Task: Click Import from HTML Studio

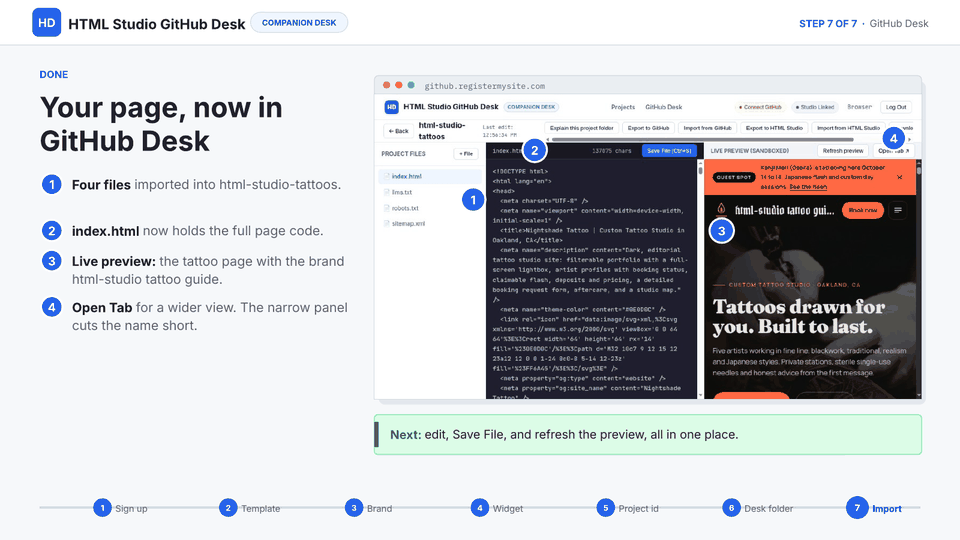Action: pyautogui.click(x=848, y=128)
